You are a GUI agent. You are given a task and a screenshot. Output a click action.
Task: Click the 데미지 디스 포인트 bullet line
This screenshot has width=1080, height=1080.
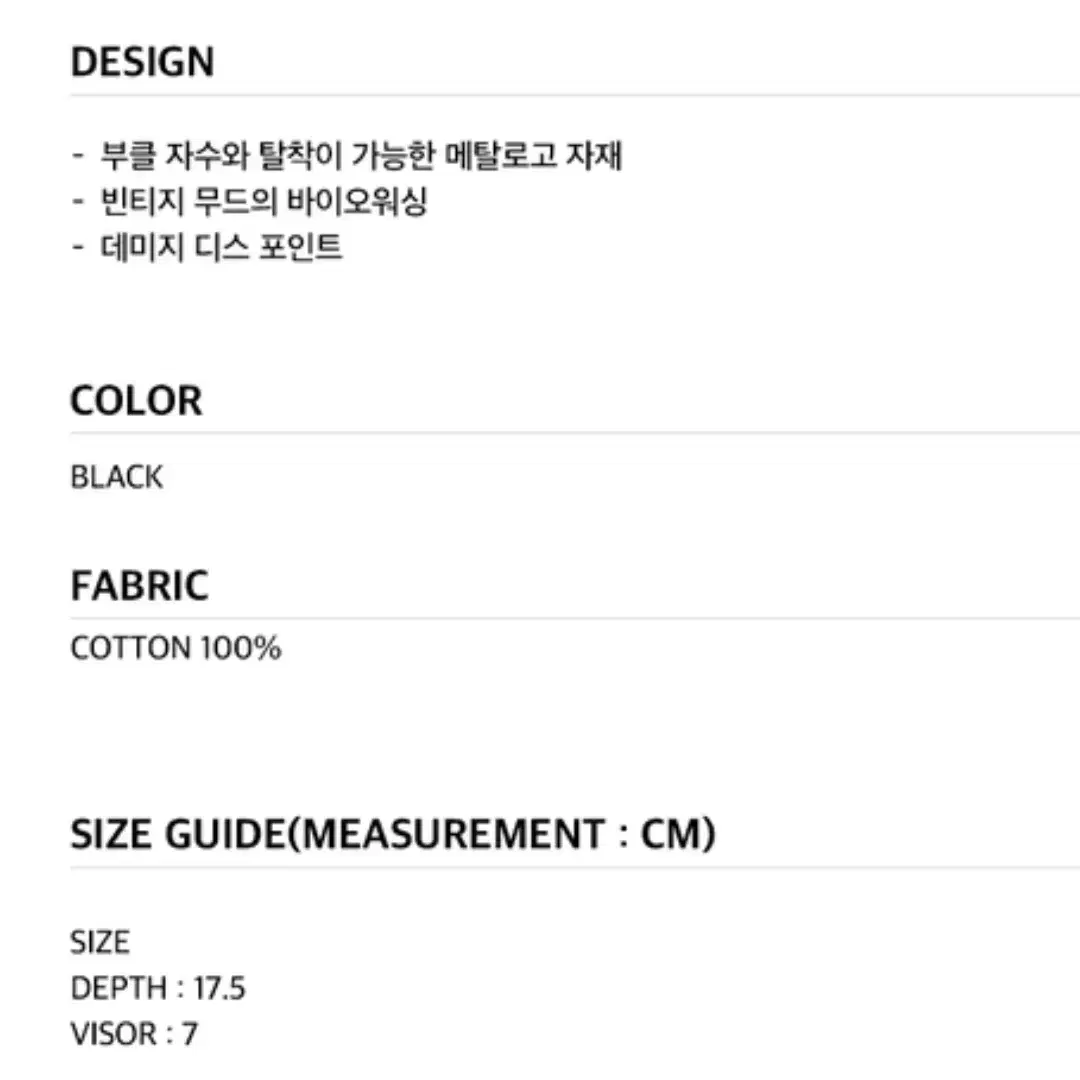pos(207,247)
